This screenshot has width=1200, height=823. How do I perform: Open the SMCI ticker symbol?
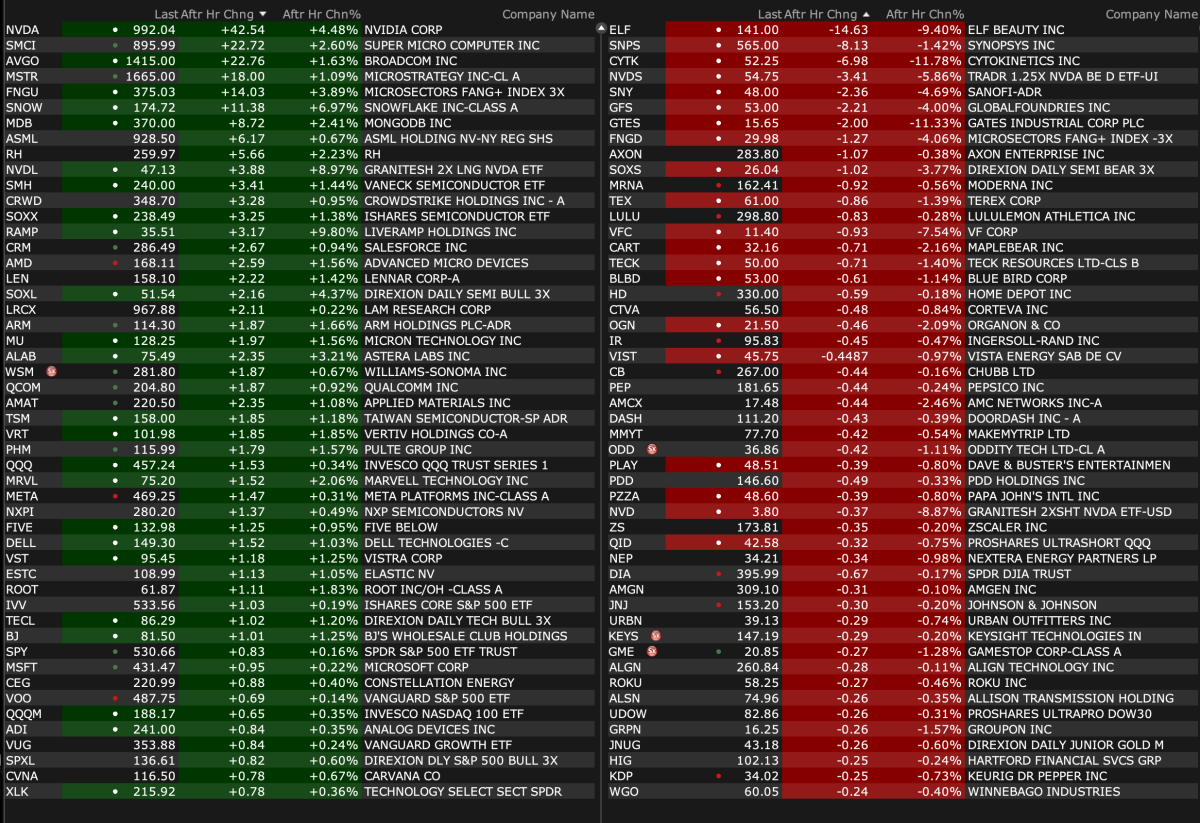[x=21, y=46]
